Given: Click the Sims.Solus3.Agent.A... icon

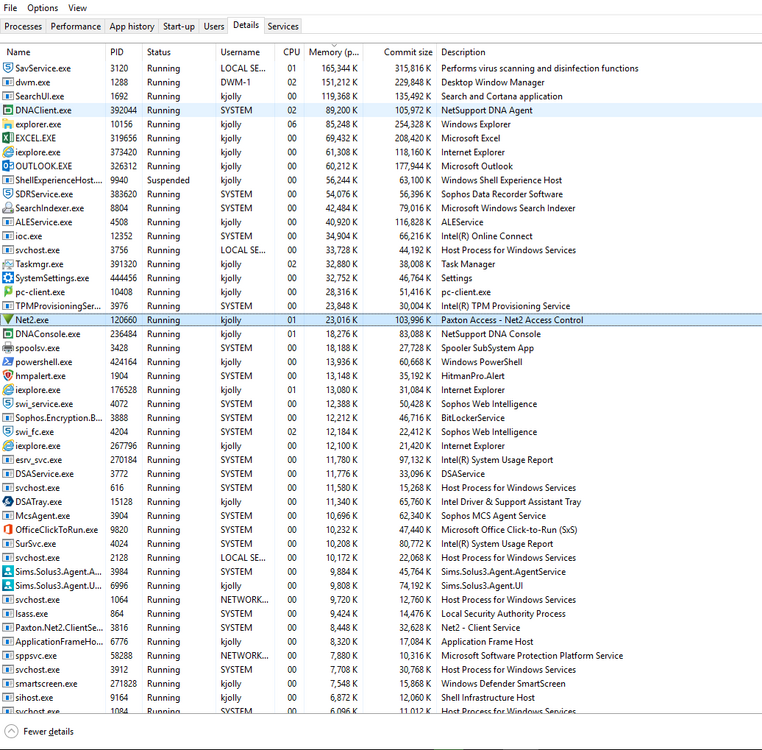Looking at the screenshot, I should click(8, 572).
